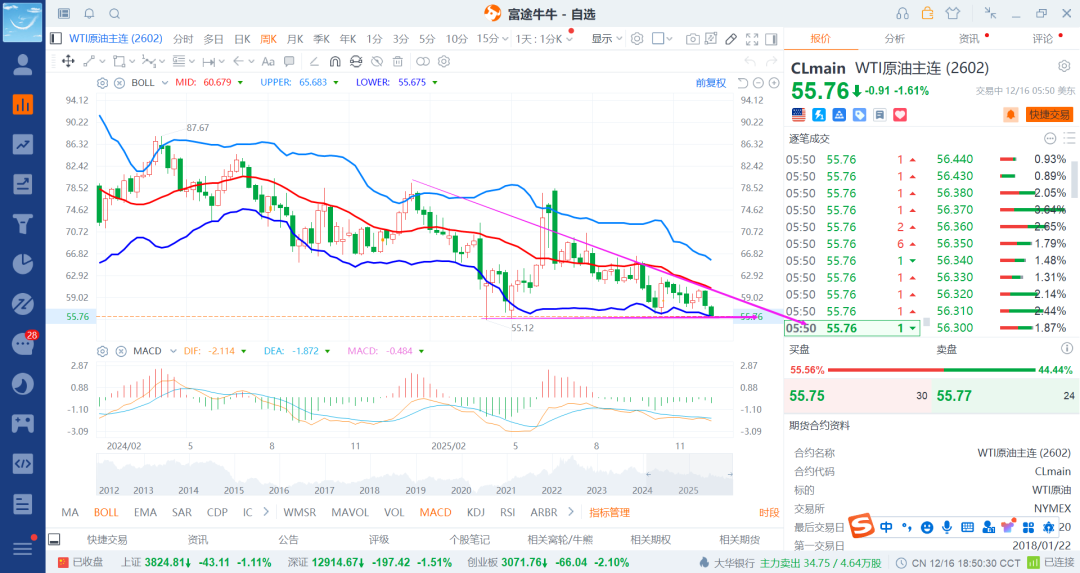Open 指标管理 indicator management link
Image resolution: width=1080 pixels, height=573 pixels.
(x=609, y=512)
